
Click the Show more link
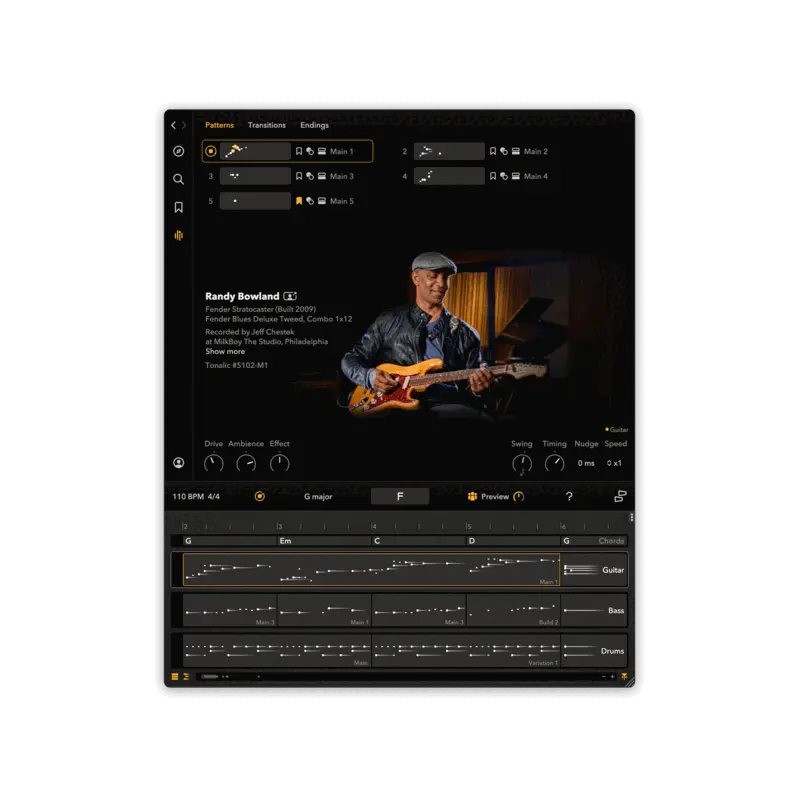click(225, 352)
